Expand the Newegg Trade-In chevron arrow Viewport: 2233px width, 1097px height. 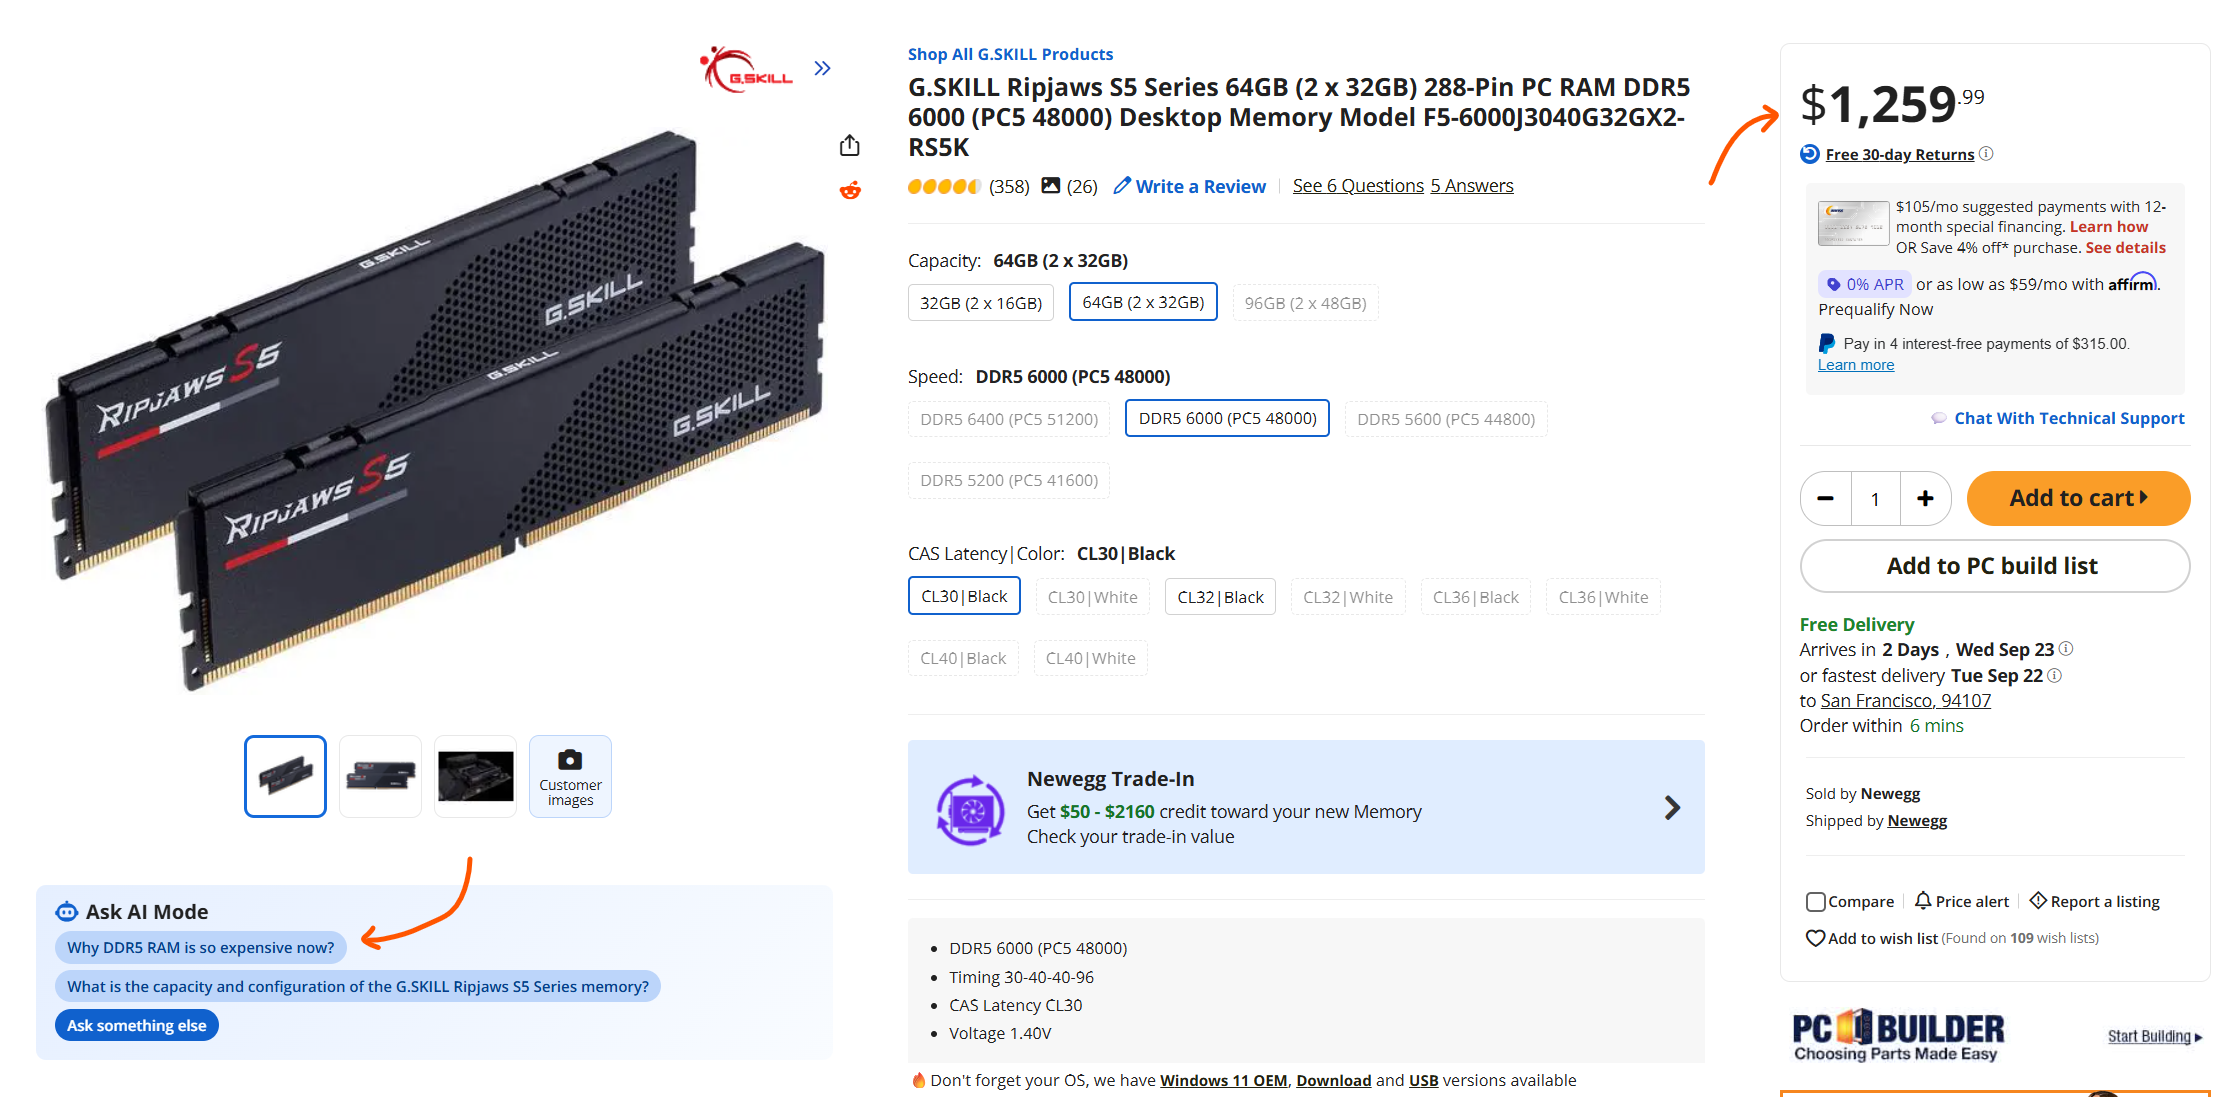1672,808
